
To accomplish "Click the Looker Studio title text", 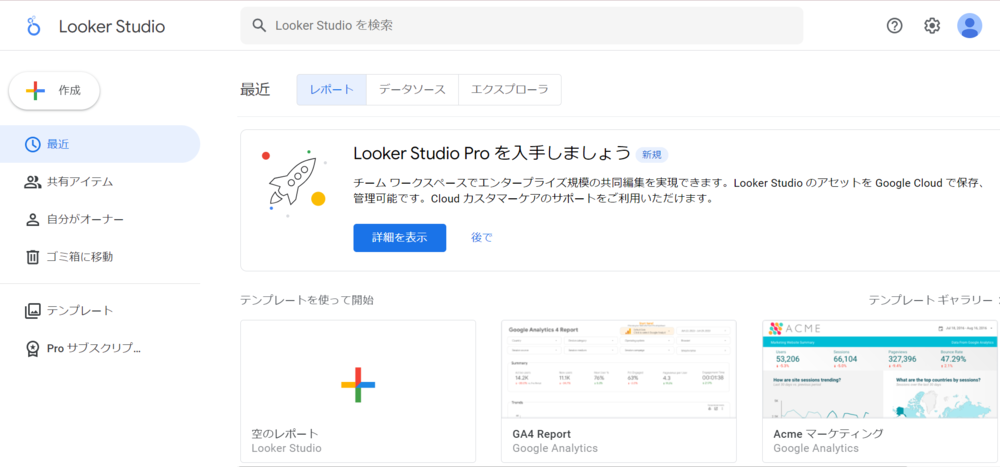I will [x=112, y=26].
